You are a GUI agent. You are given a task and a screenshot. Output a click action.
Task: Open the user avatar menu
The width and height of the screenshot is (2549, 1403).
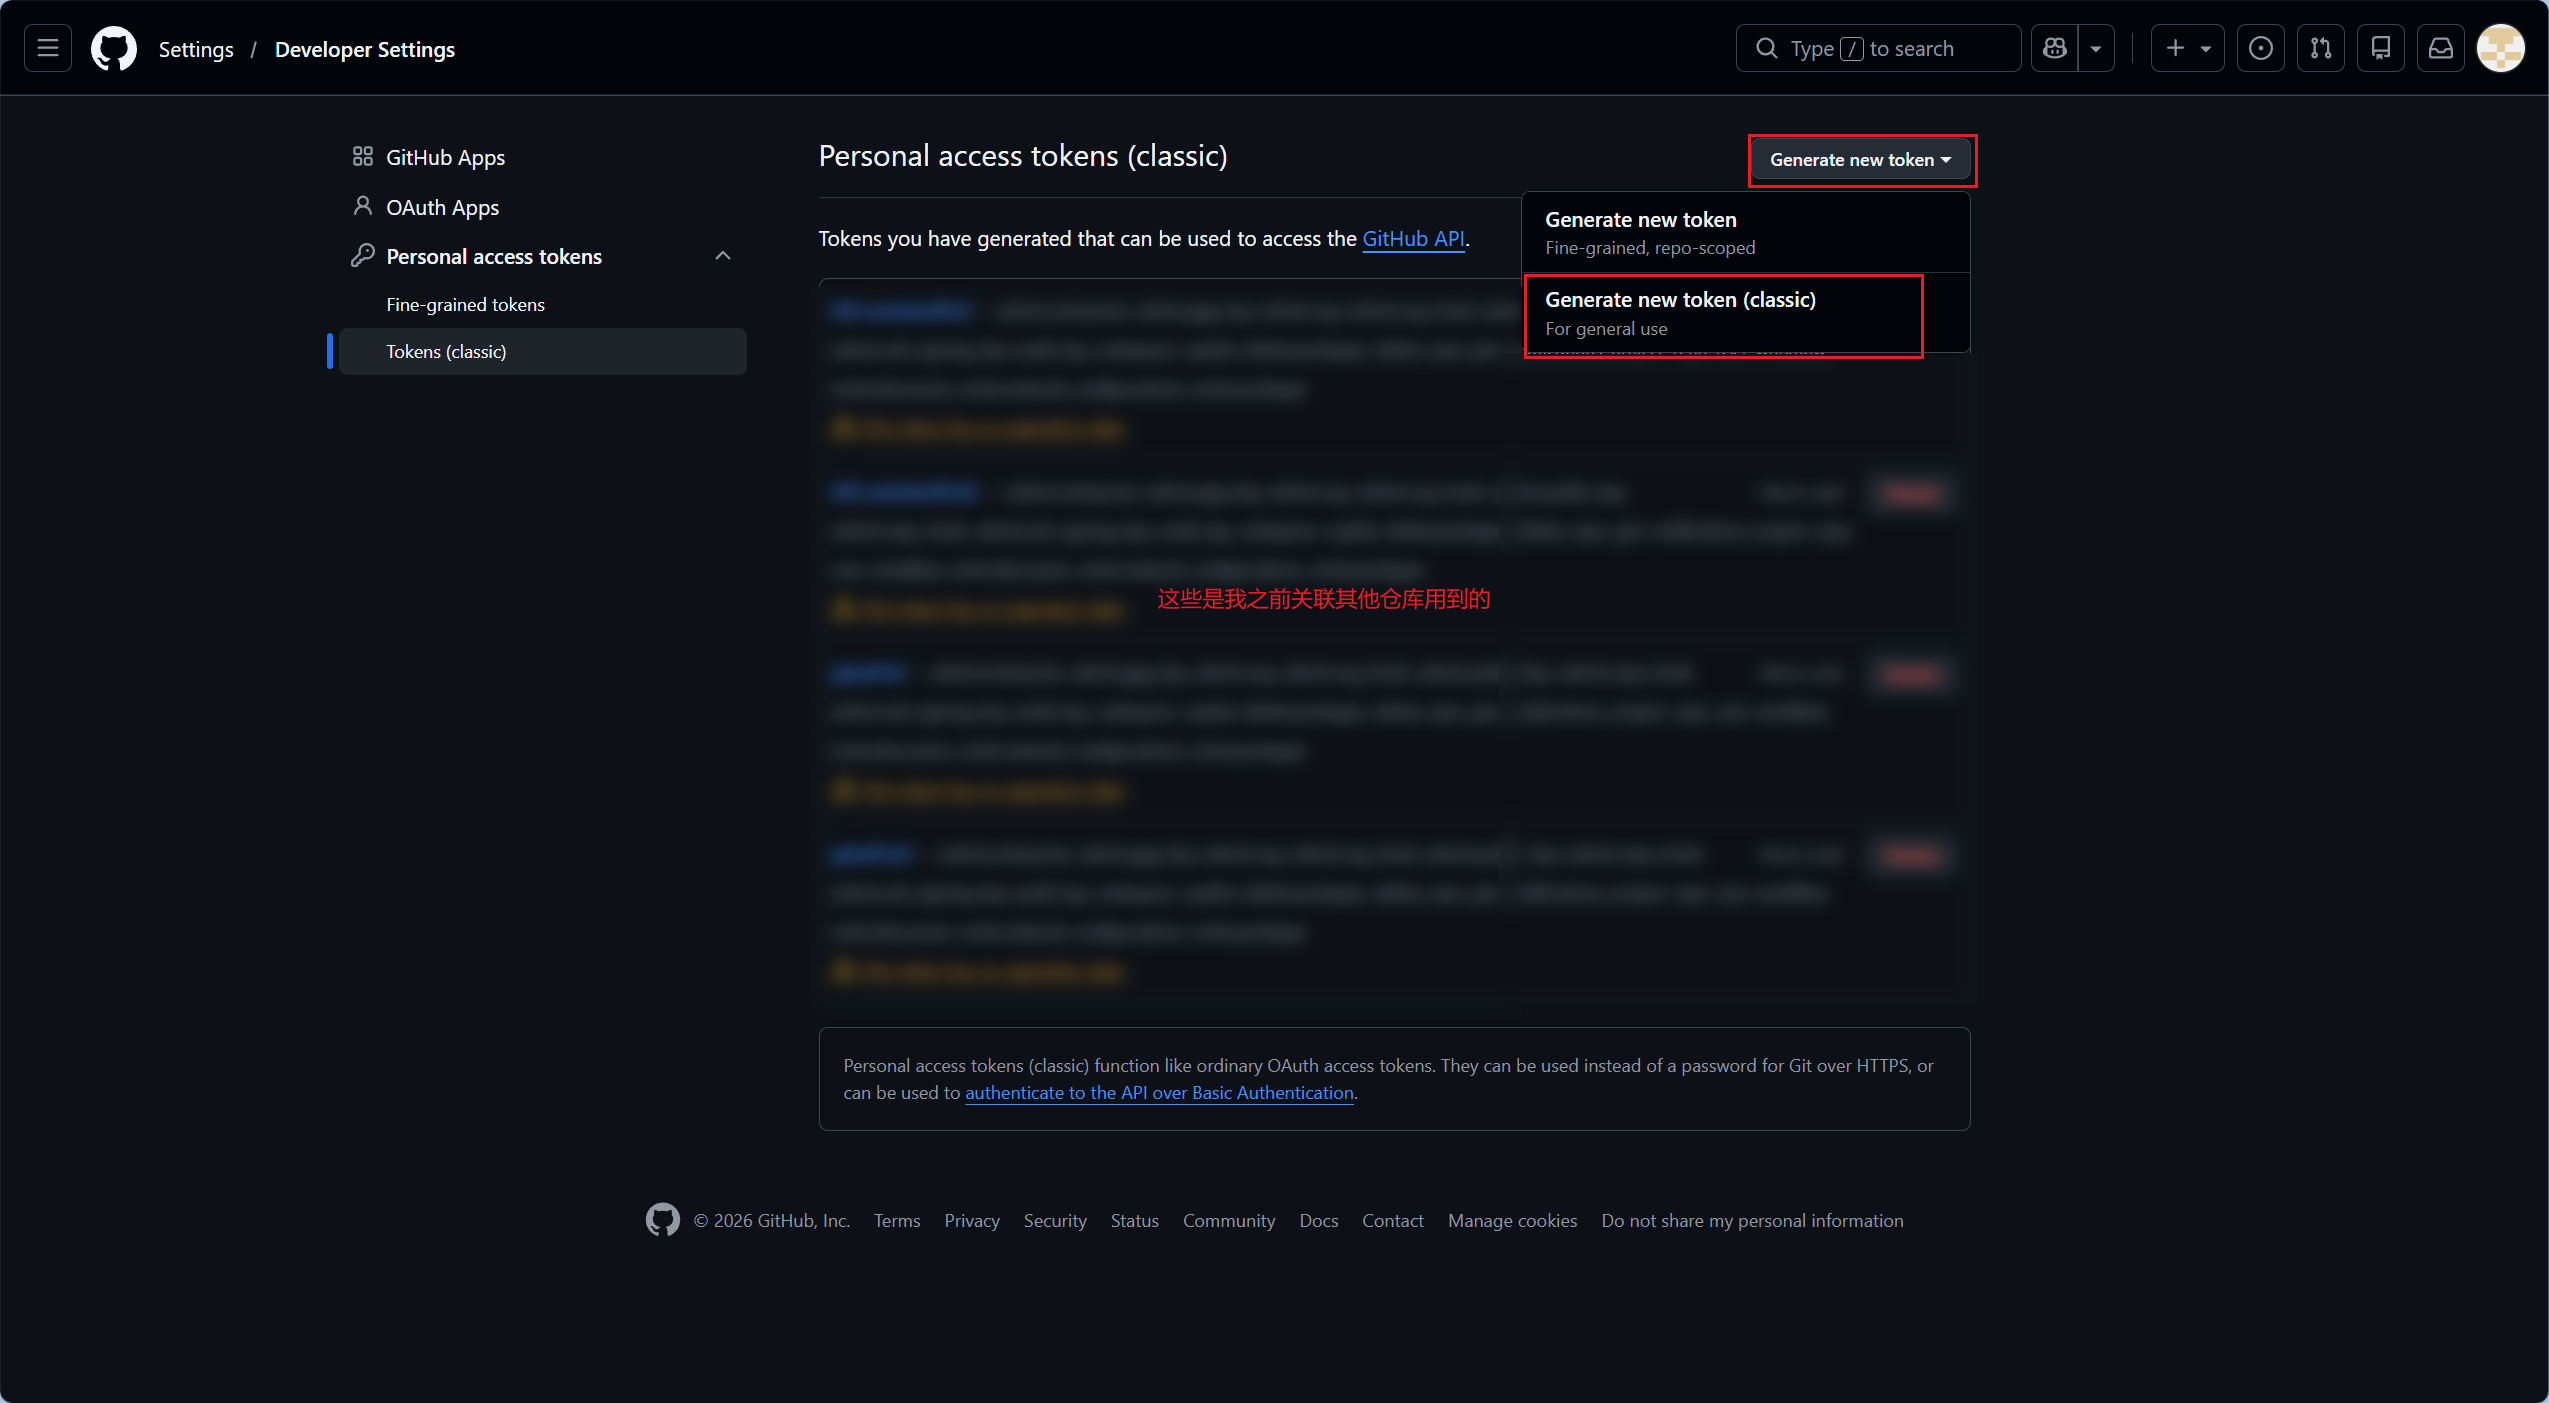tap(2501, 48)
